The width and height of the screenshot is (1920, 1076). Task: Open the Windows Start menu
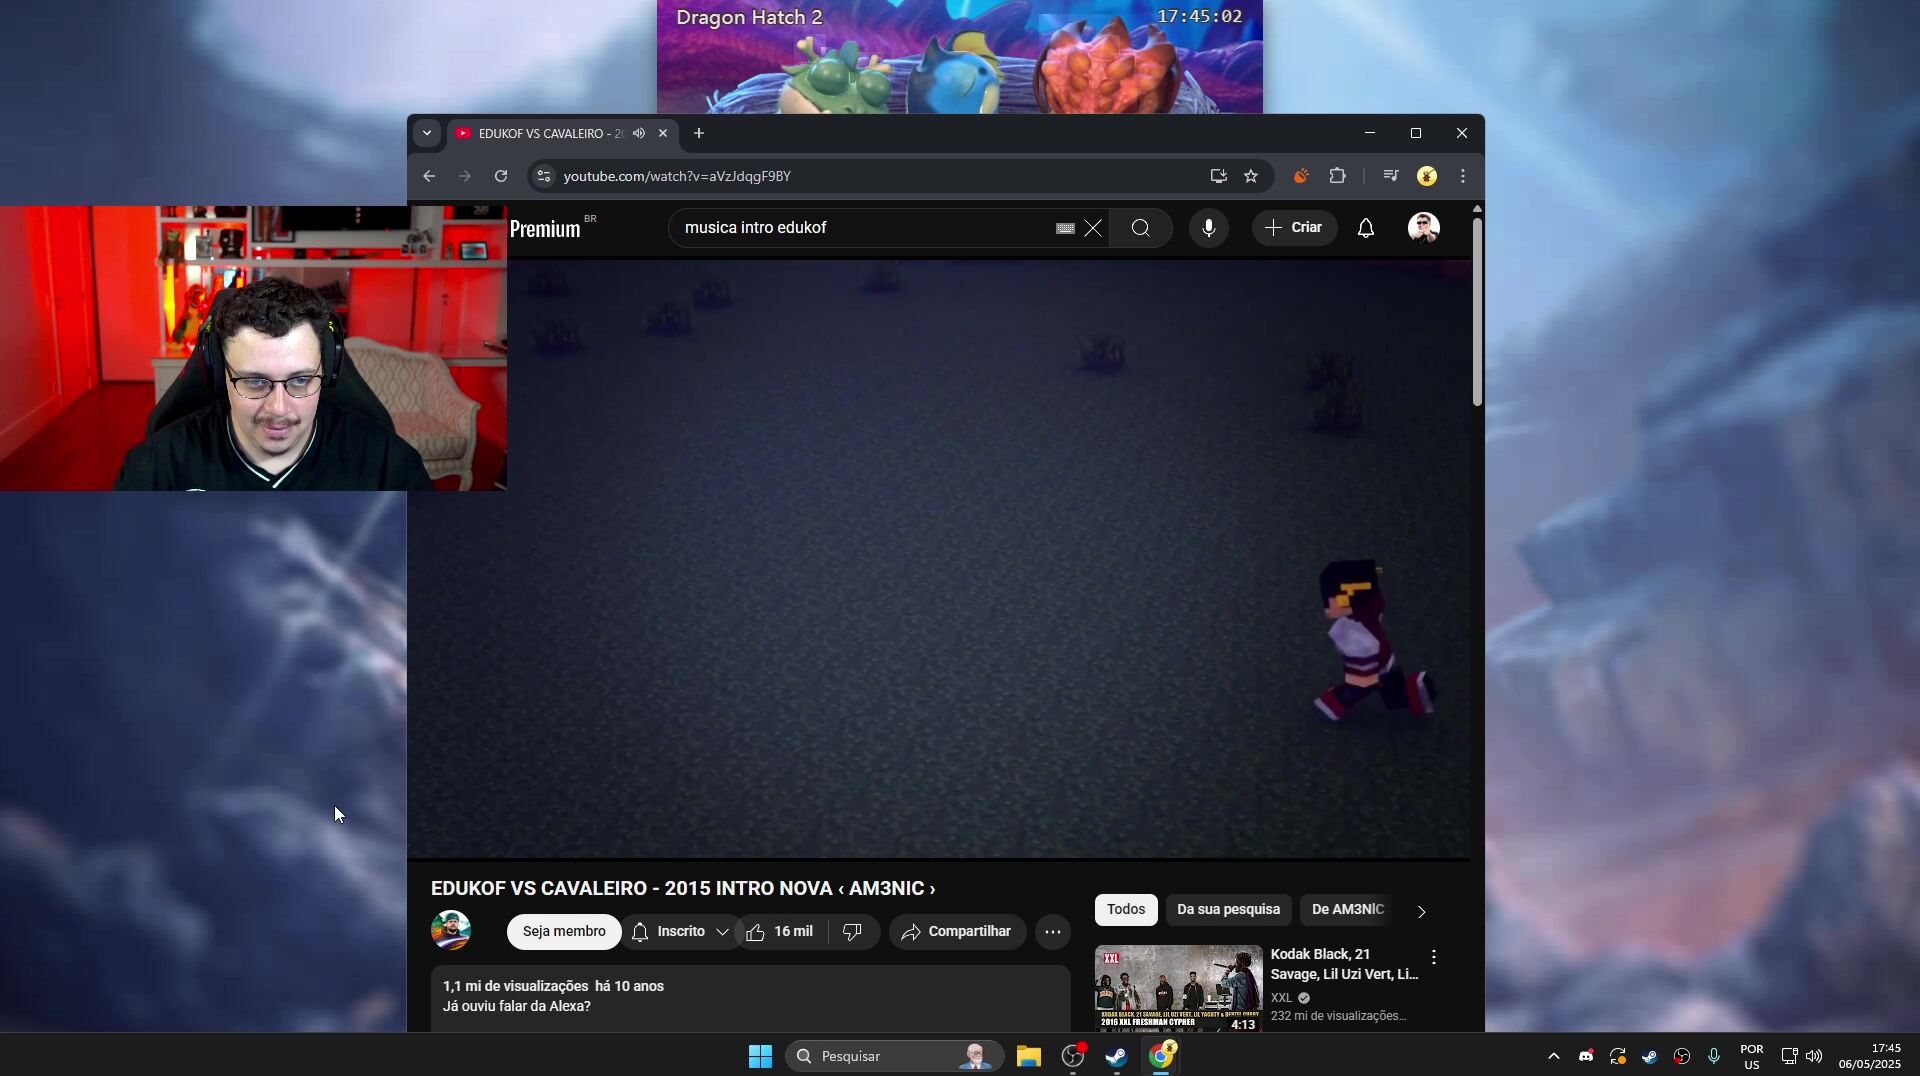760,1056
